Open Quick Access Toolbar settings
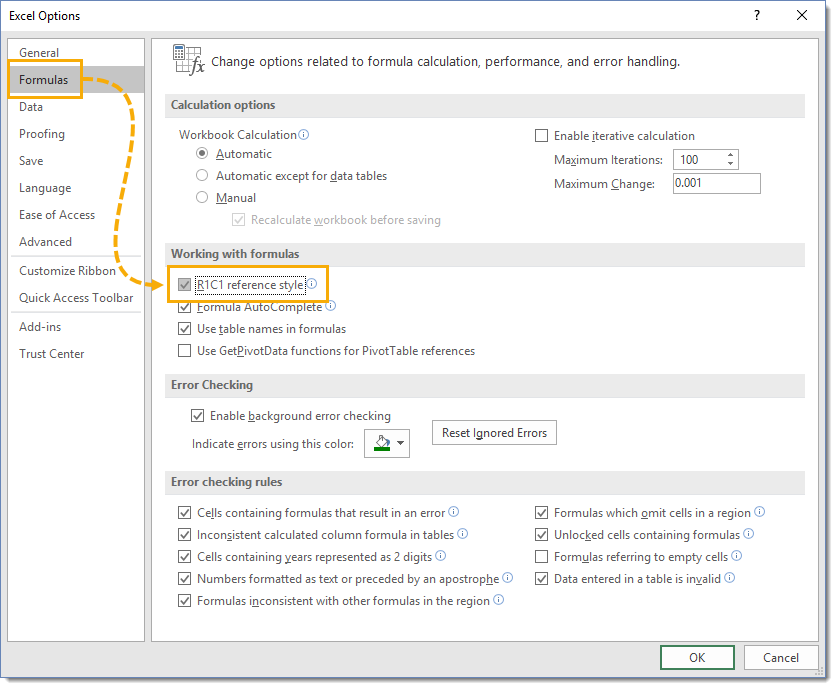Viewport: 836px width, 688px height. pyautogui.click(x=76, y=298)
